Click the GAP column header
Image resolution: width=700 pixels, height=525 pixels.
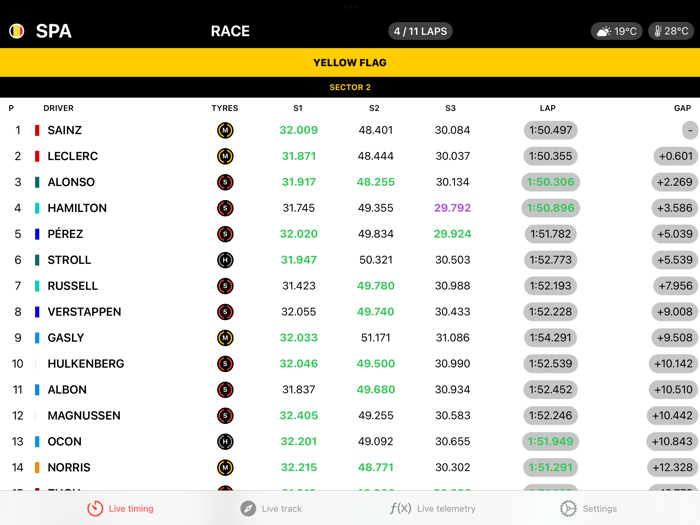pos(683,108)
